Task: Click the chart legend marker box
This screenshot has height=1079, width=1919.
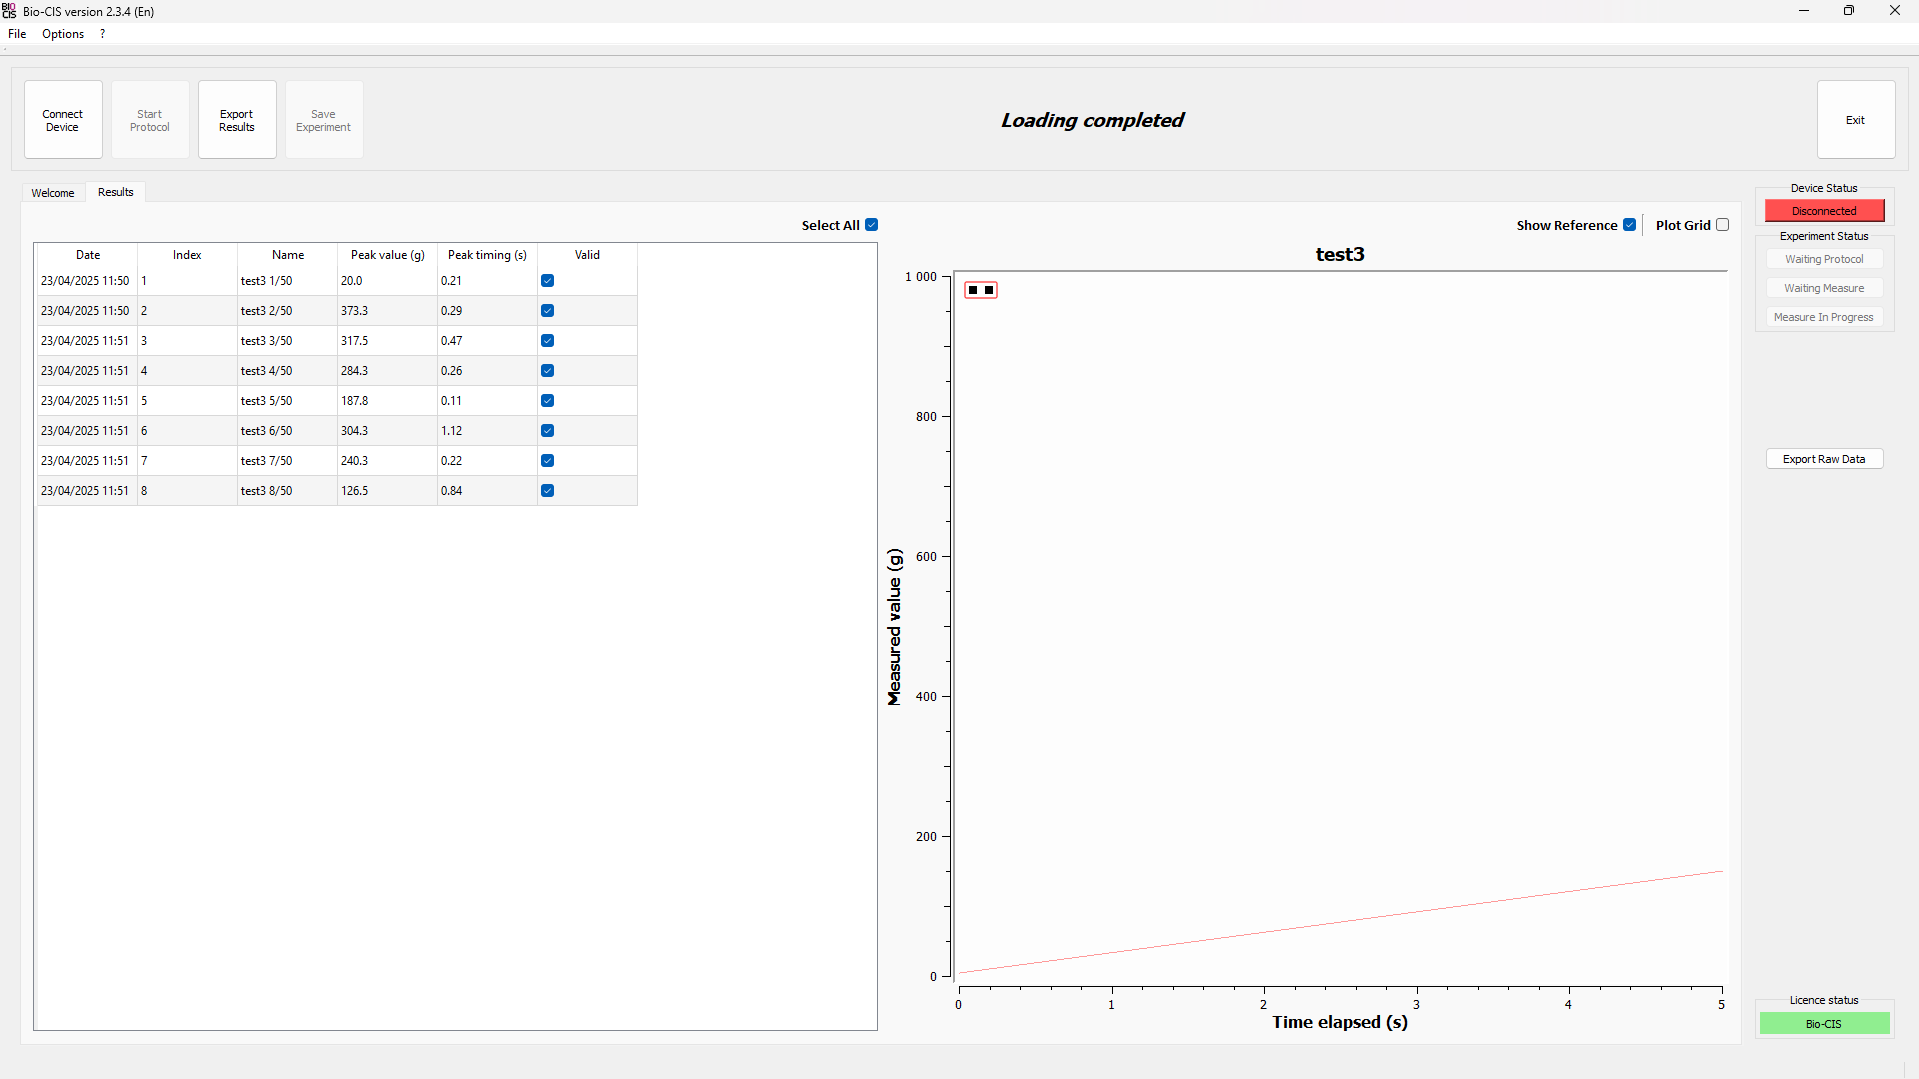Action: click(980, 290)
